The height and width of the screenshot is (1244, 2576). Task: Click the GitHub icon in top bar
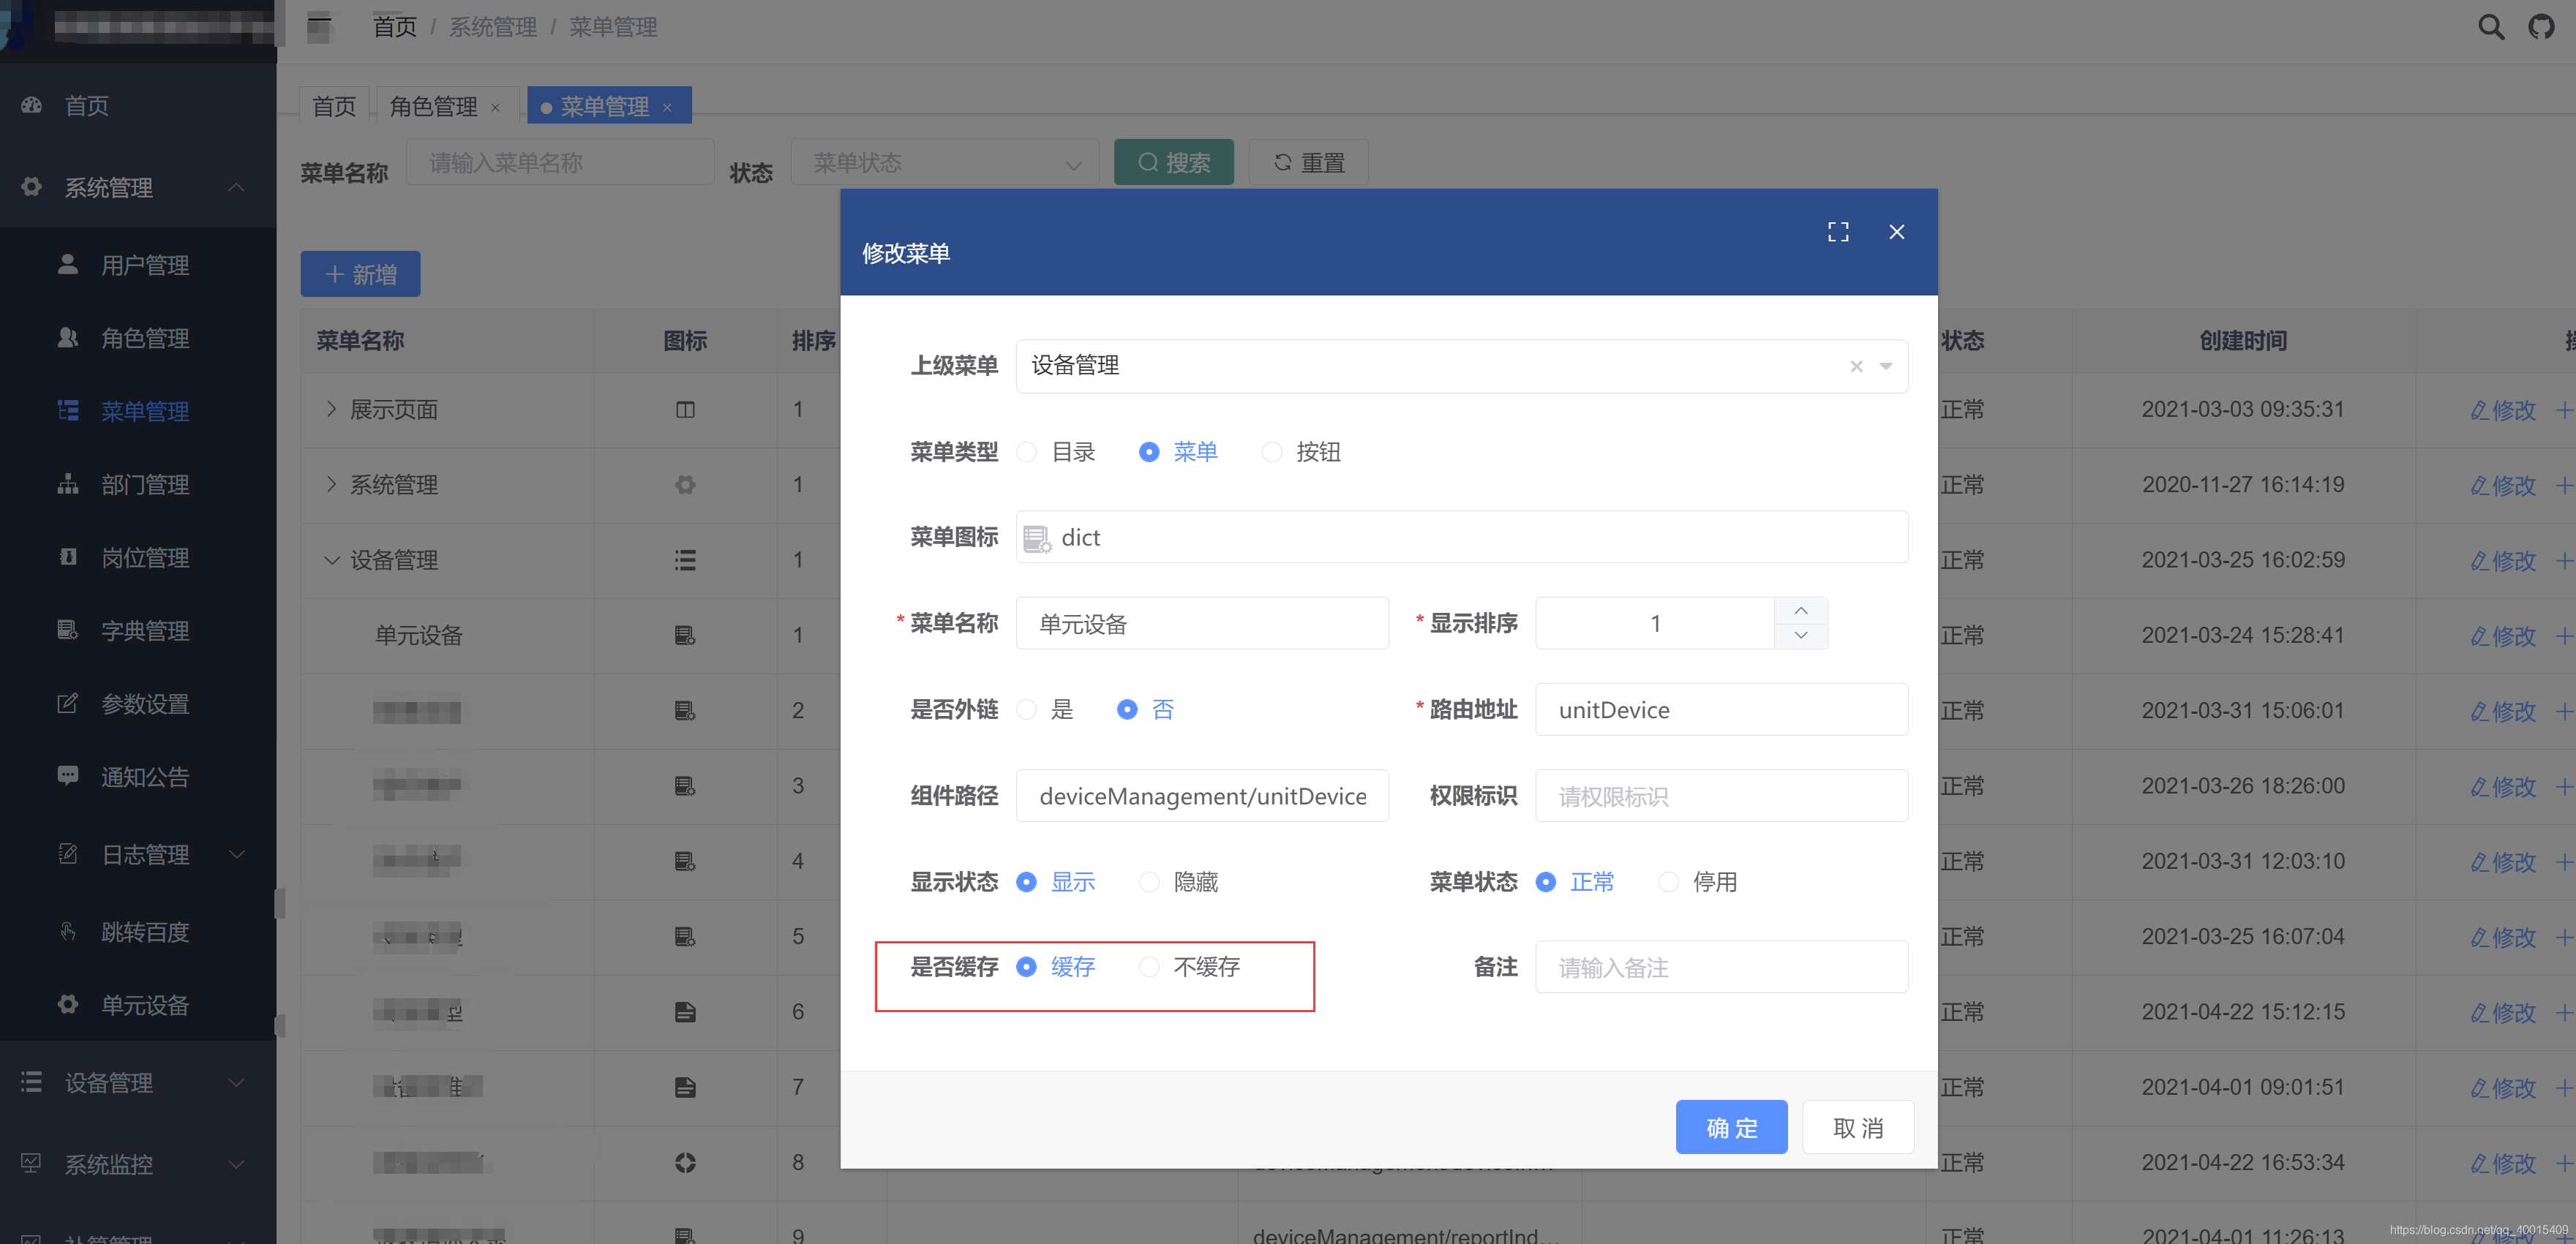[2541, 27]
